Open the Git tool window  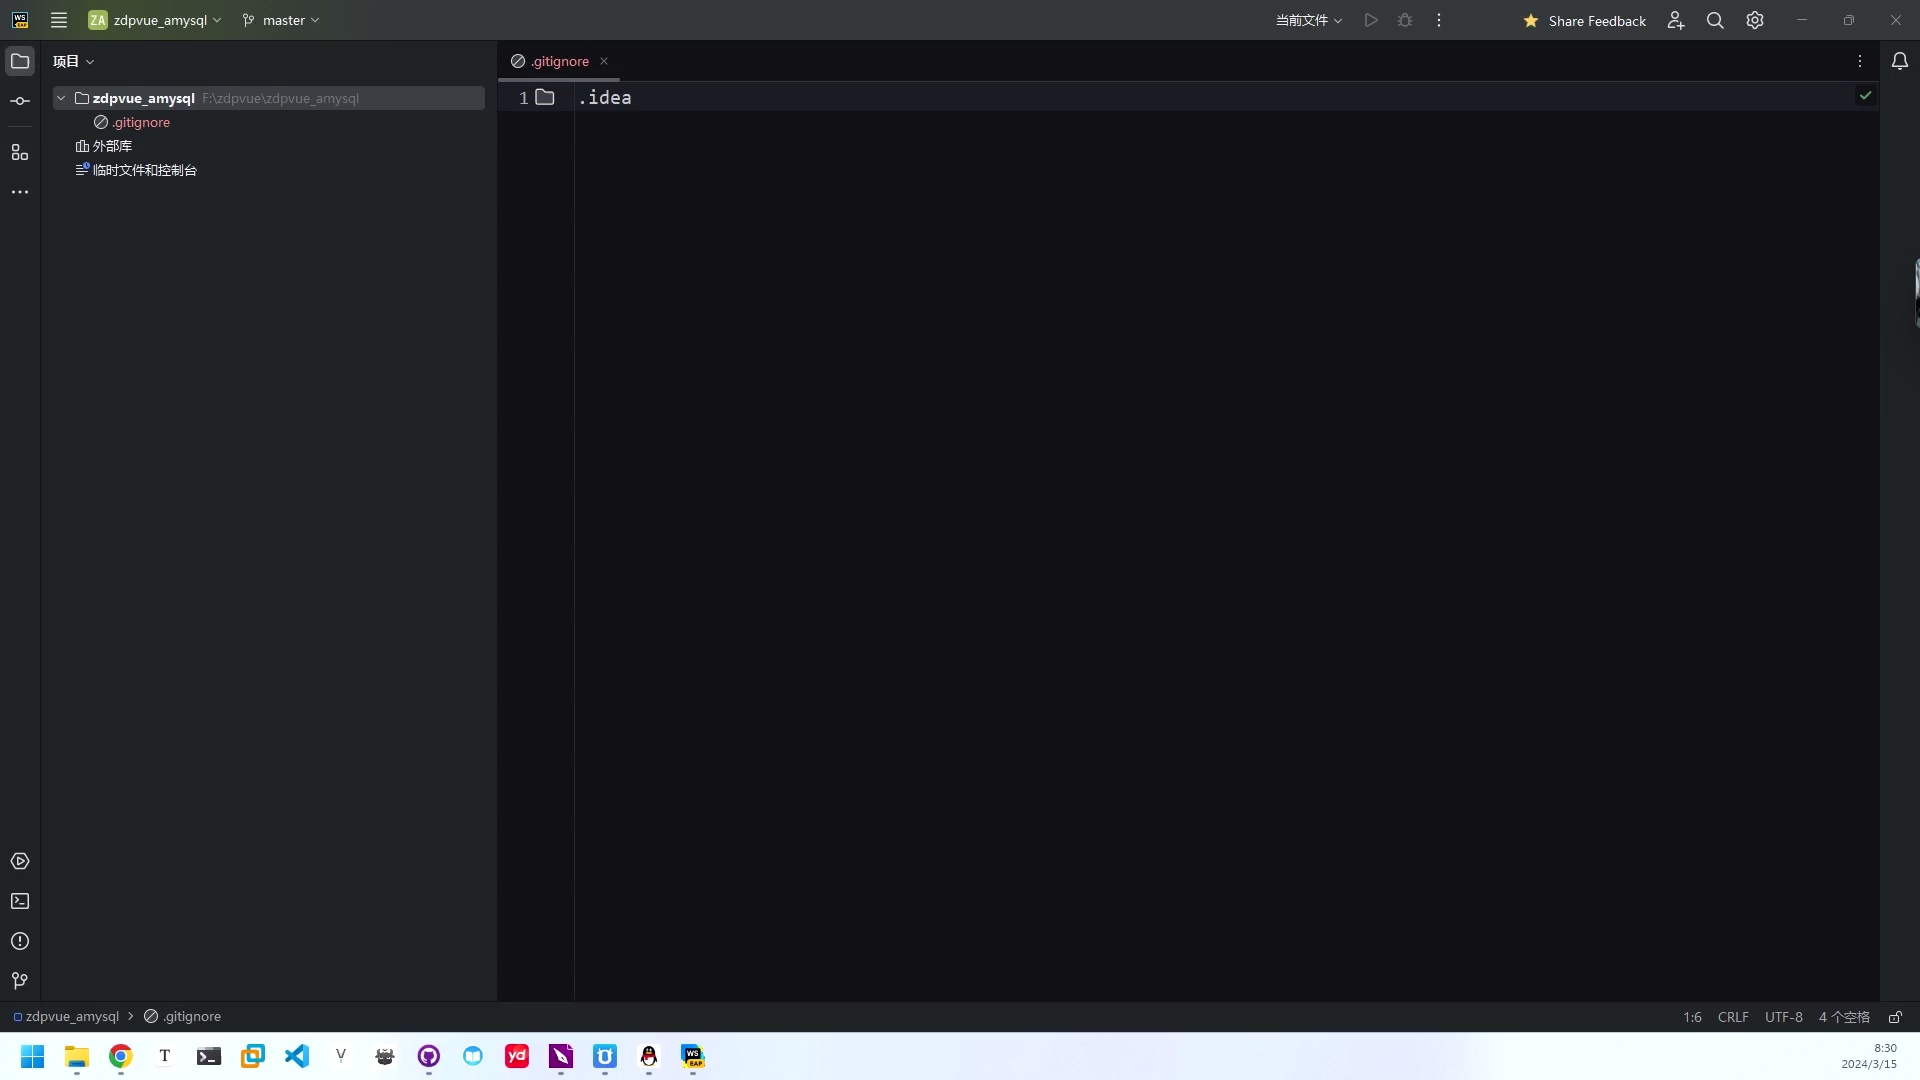coord(20,981)
